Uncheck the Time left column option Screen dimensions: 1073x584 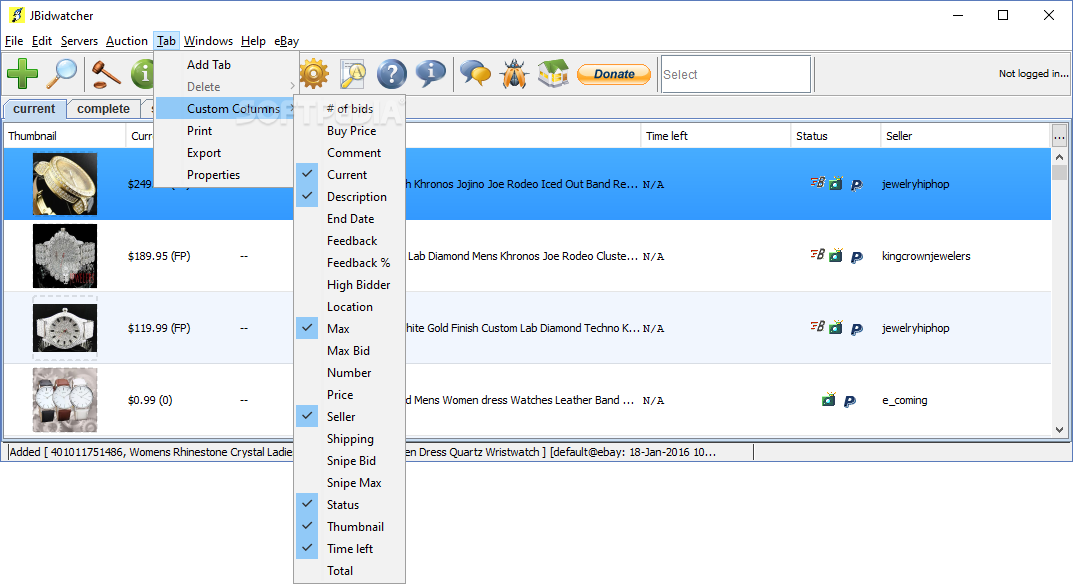[x=350, y=548]
